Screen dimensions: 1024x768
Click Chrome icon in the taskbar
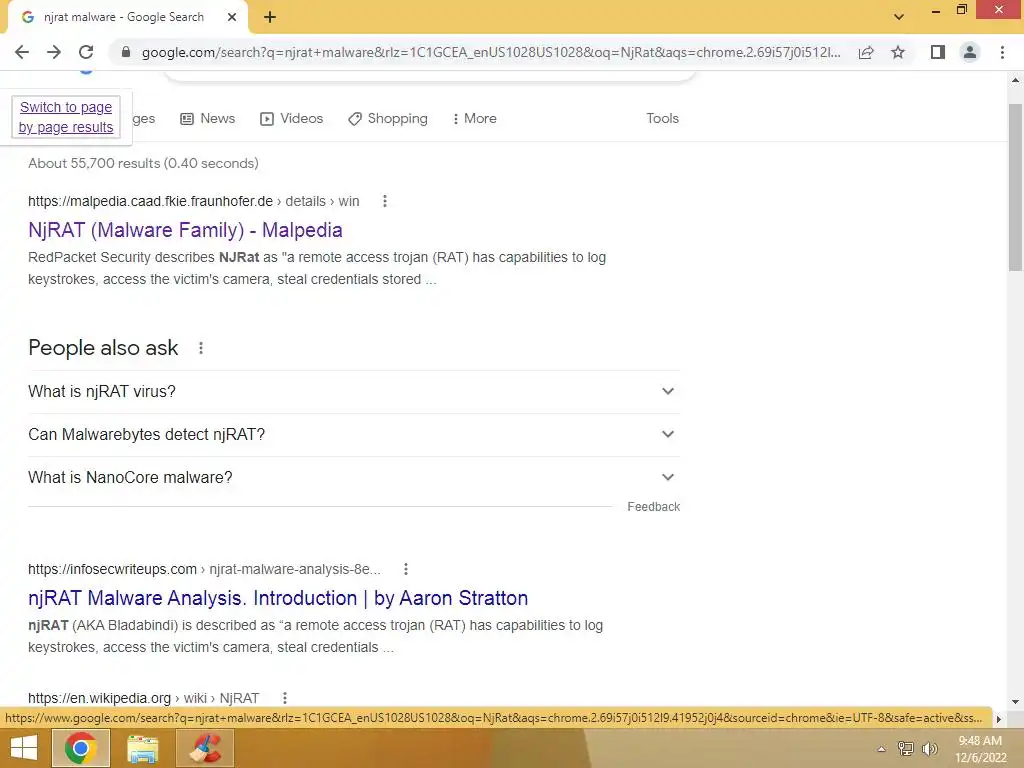click(x=80, y=748)
